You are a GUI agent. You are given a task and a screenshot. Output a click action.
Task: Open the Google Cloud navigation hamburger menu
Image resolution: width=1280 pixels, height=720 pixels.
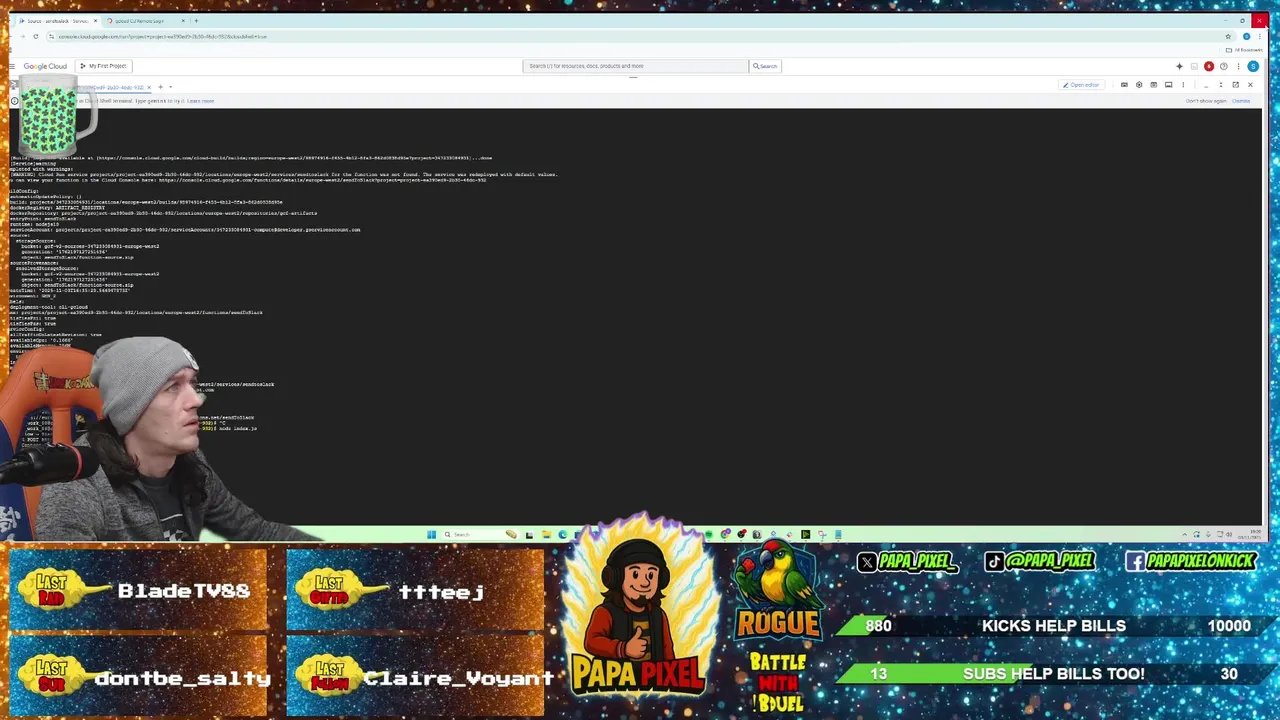pos(12,66)
